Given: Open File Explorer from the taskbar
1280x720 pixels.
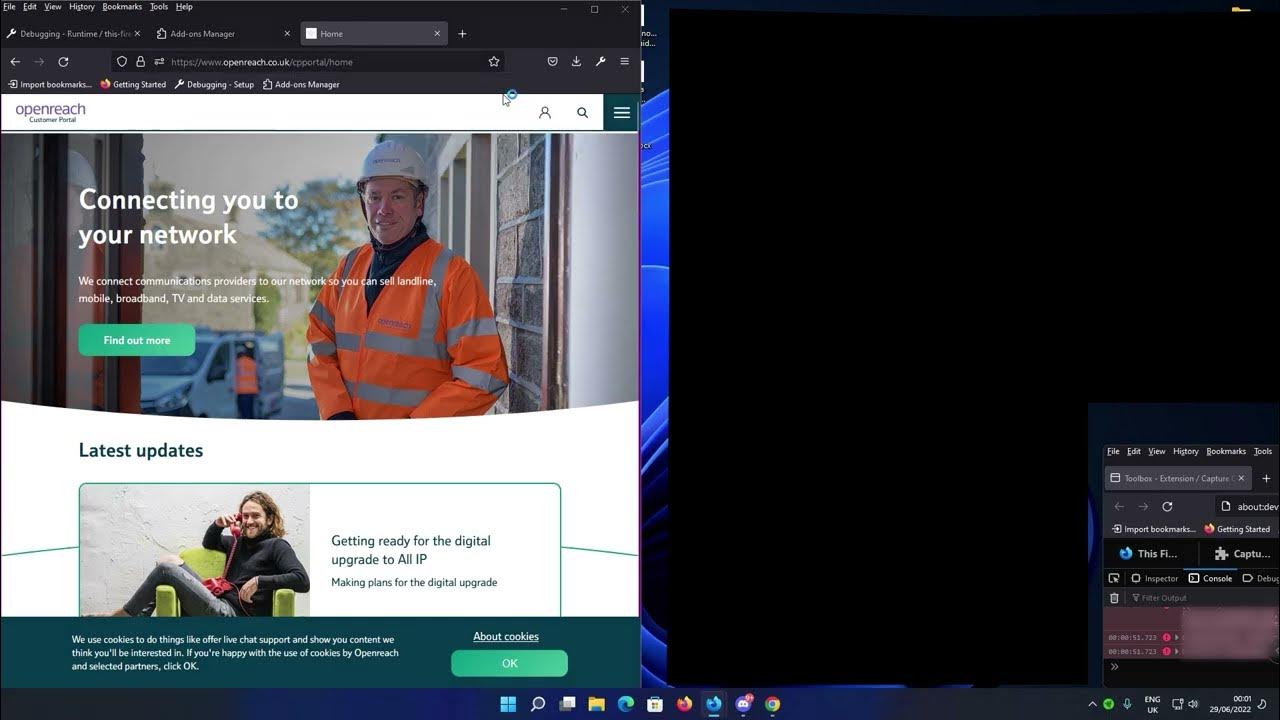Looking at the screenshot, I should click(596, 704).
